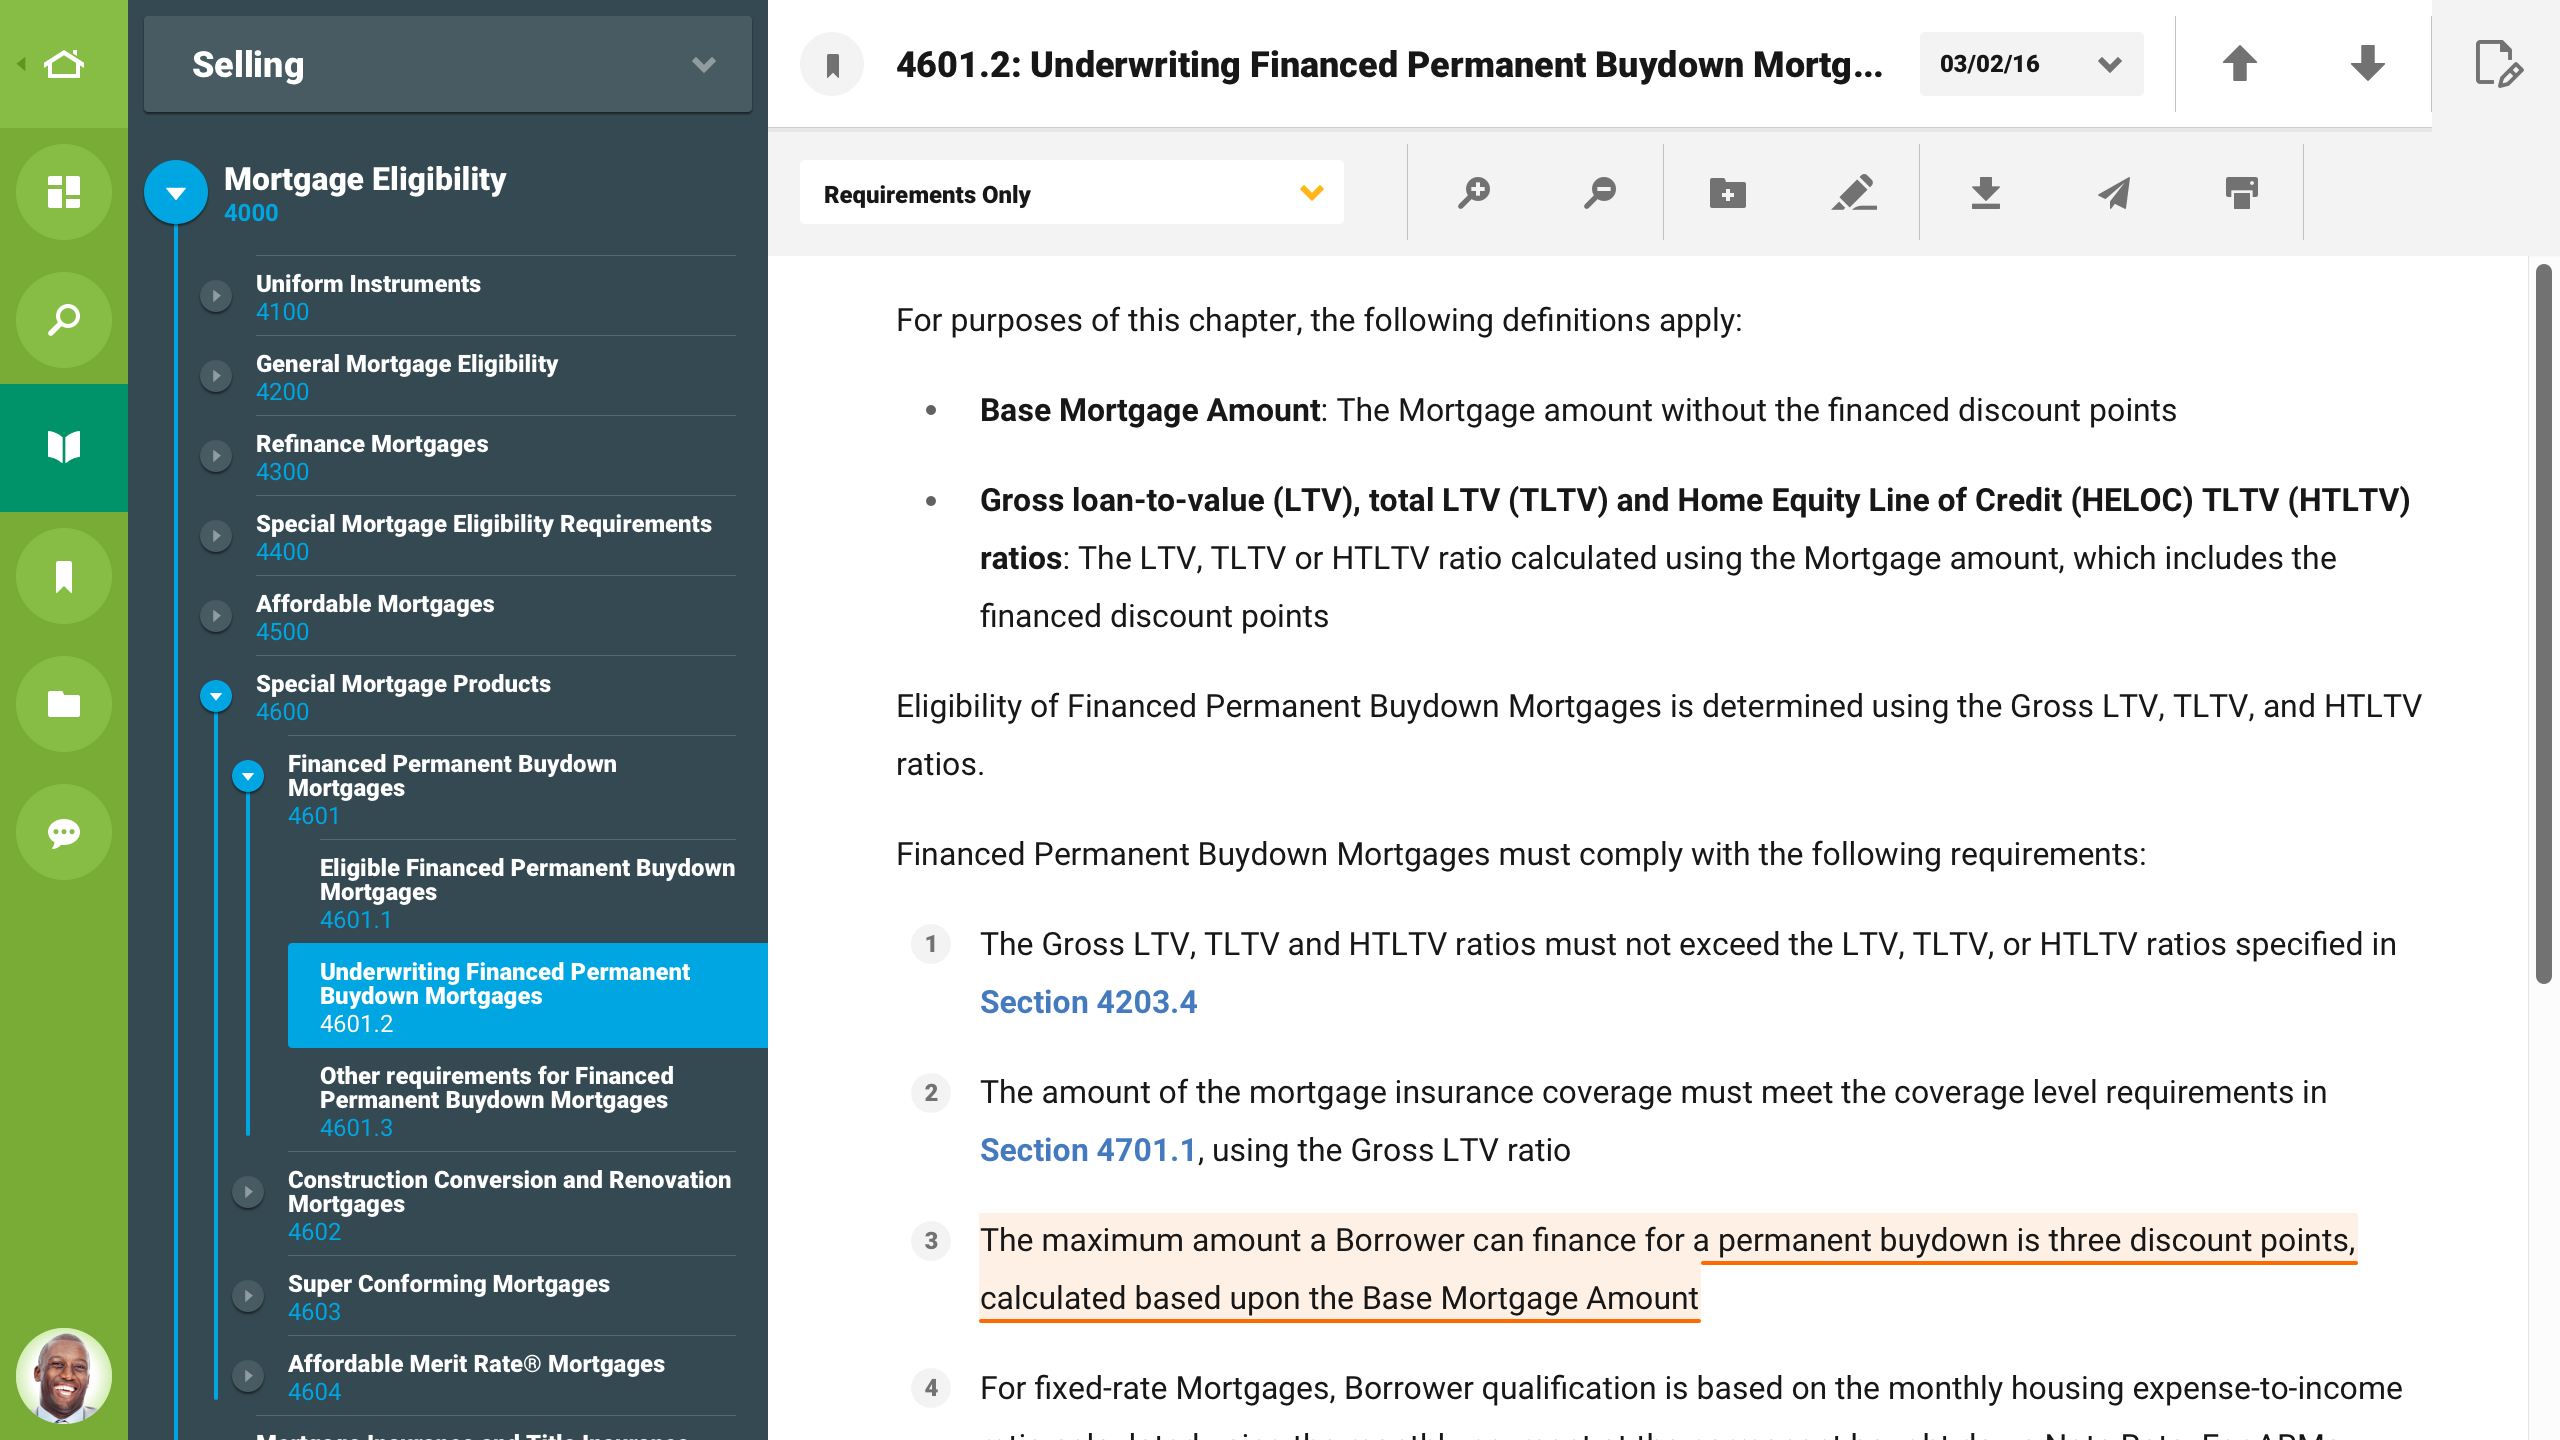Click the vertical document scrollbar

tap(2543, 624)
